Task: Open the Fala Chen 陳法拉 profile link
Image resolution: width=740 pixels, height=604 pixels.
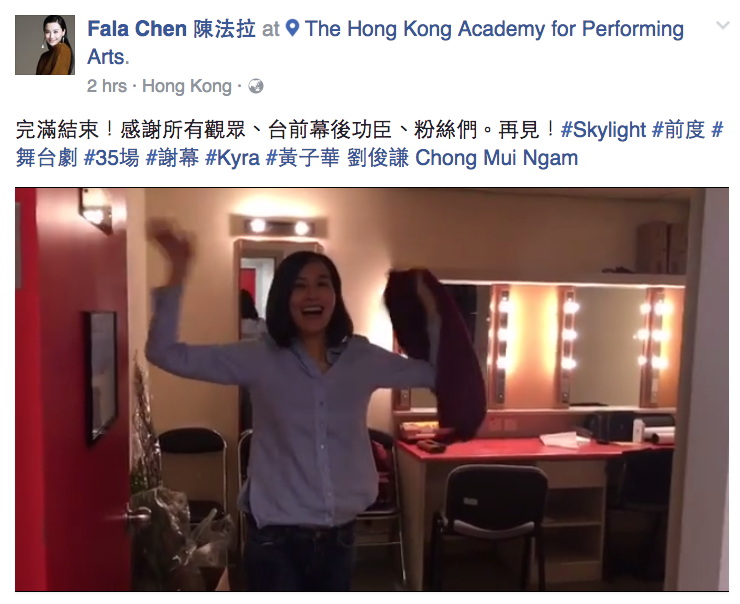Action: click(x=172, y=29)
